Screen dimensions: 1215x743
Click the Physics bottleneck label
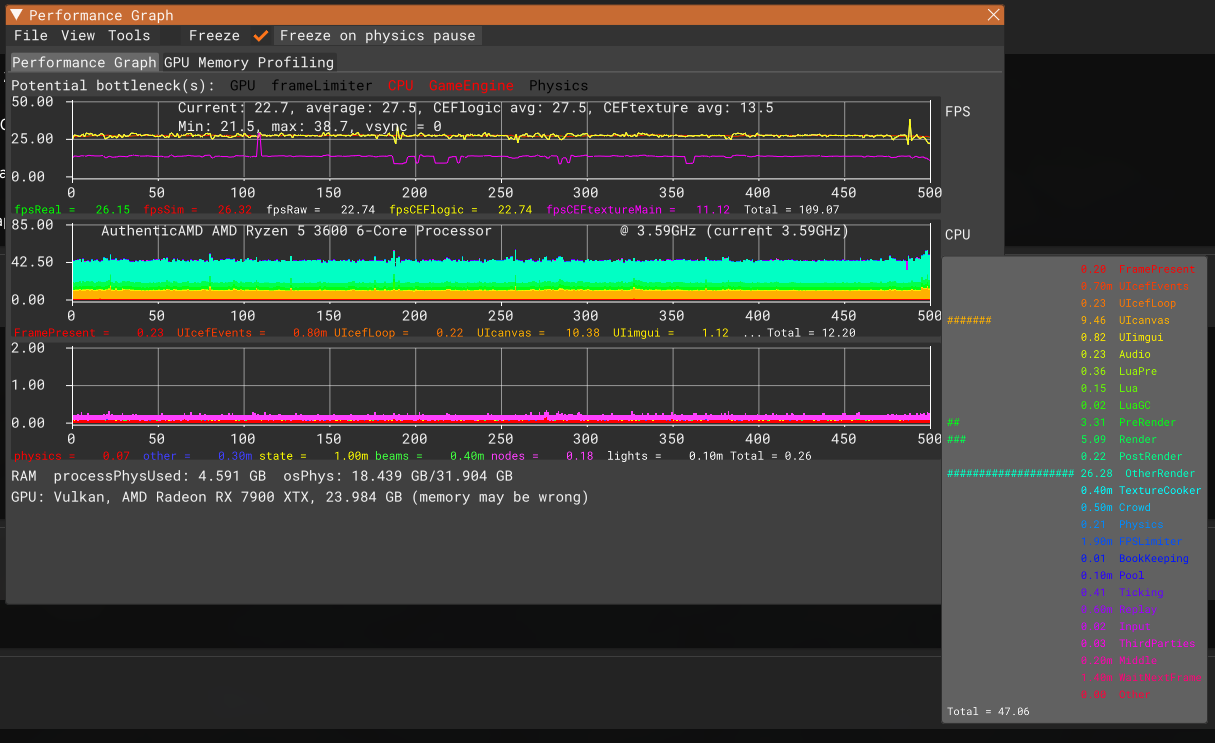click(558, 86)
